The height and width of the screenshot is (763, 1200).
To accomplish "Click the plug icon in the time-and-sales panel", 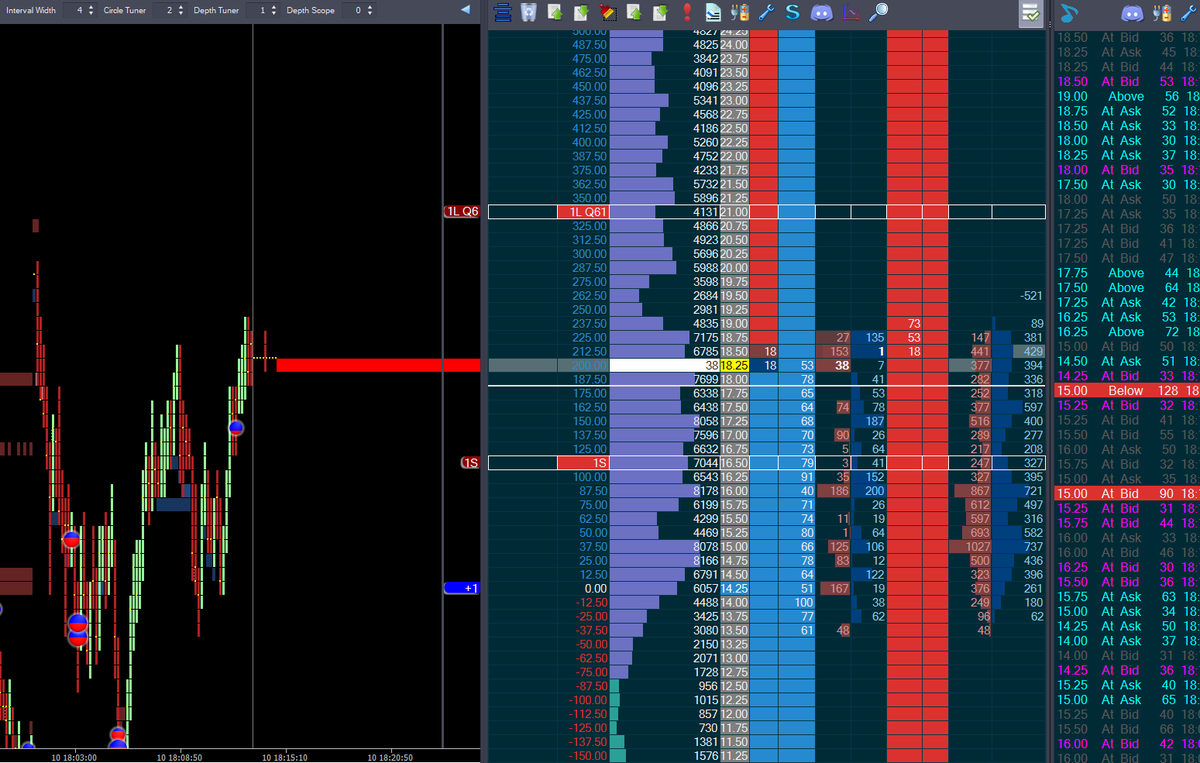I will [x=1161, y=13].
